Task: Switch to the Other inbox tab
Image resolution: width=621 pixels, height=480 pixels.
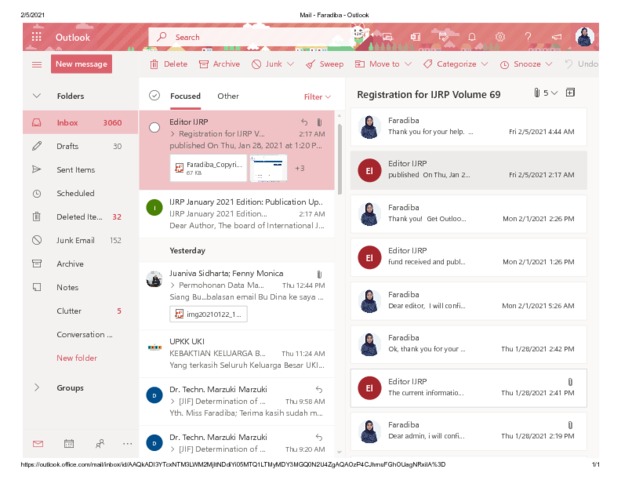Action: (x=228, y=96)
